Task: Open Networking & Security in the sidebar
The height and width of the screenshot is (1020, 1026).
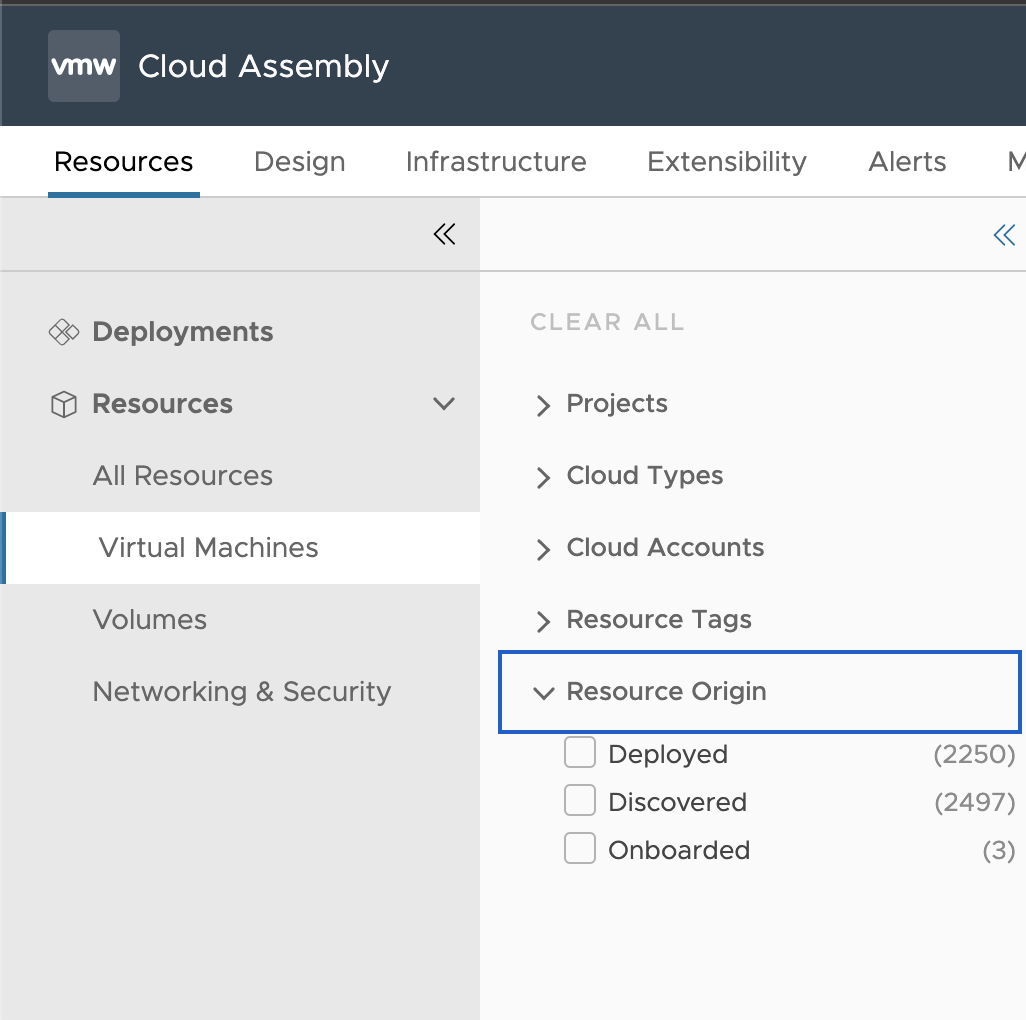Action: pyautogui.click(x=242, y=692)
